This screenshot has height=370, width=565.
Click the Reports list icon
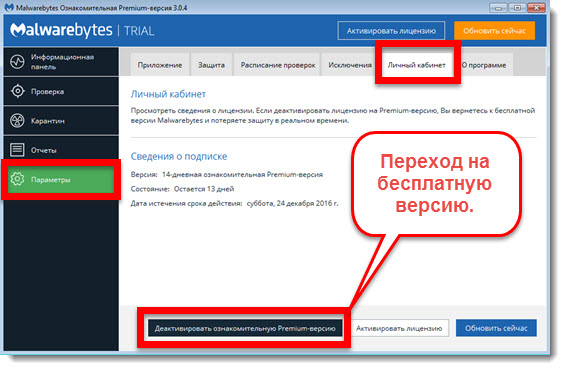coord(17,150)
